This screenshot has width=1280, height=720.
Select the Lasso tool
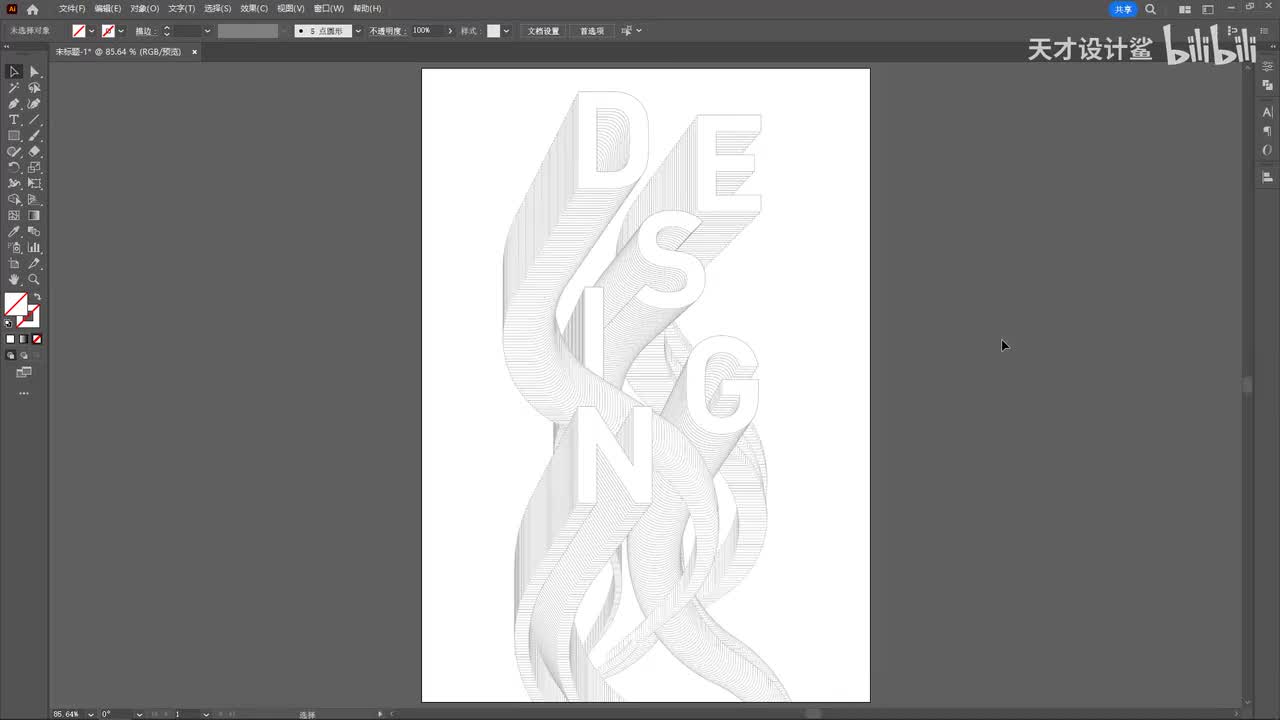click(34, 88)
